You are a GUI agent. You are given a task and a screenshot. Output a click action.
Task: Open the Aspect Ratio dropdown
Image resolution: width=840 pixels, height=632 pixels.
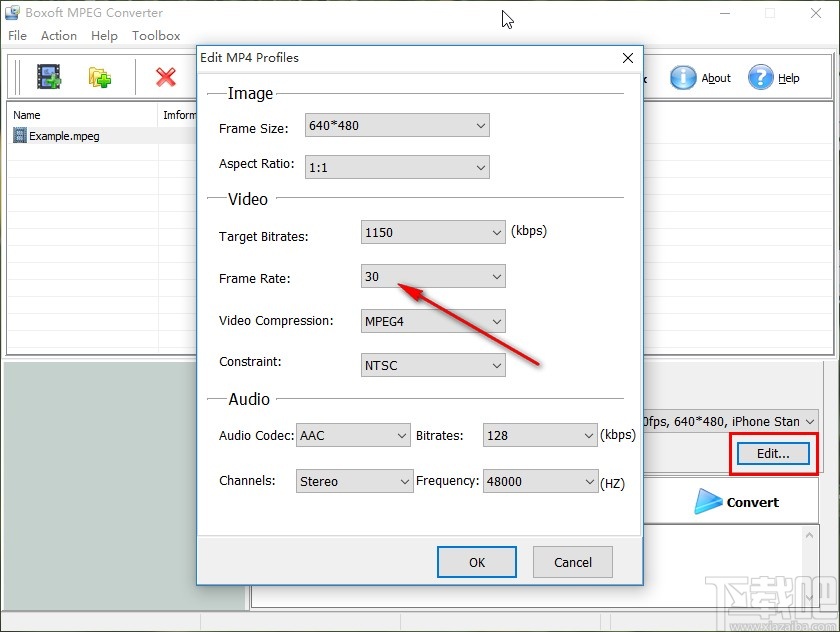point(481,167)
